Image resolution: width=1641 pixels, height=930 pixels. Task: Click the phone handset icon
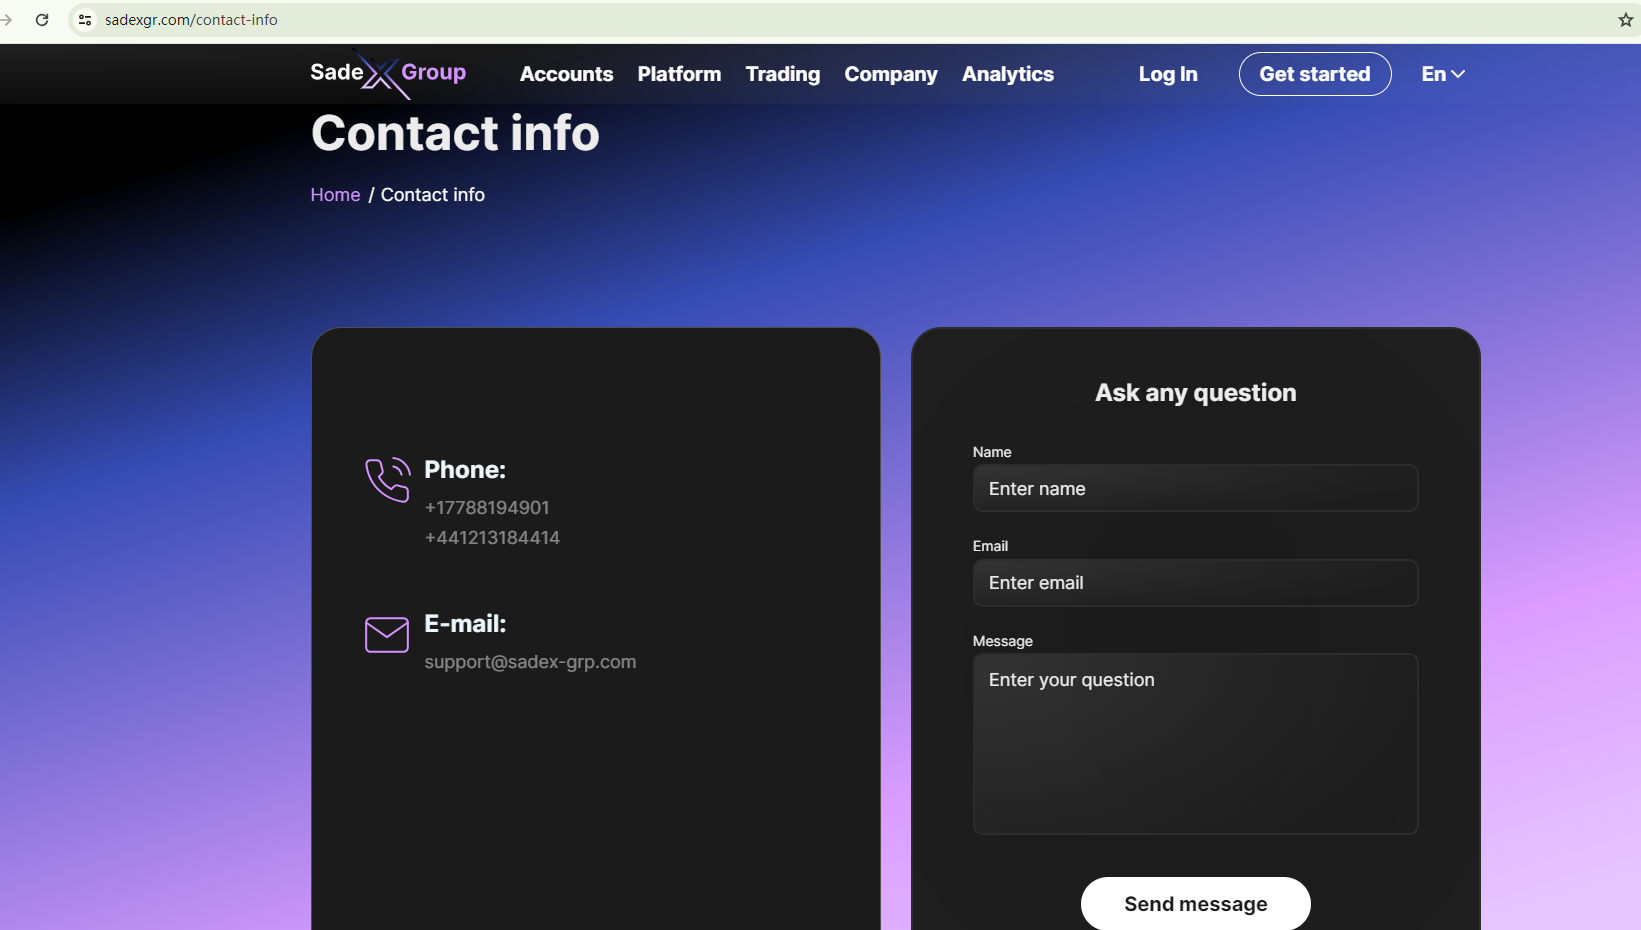point(387,479)
